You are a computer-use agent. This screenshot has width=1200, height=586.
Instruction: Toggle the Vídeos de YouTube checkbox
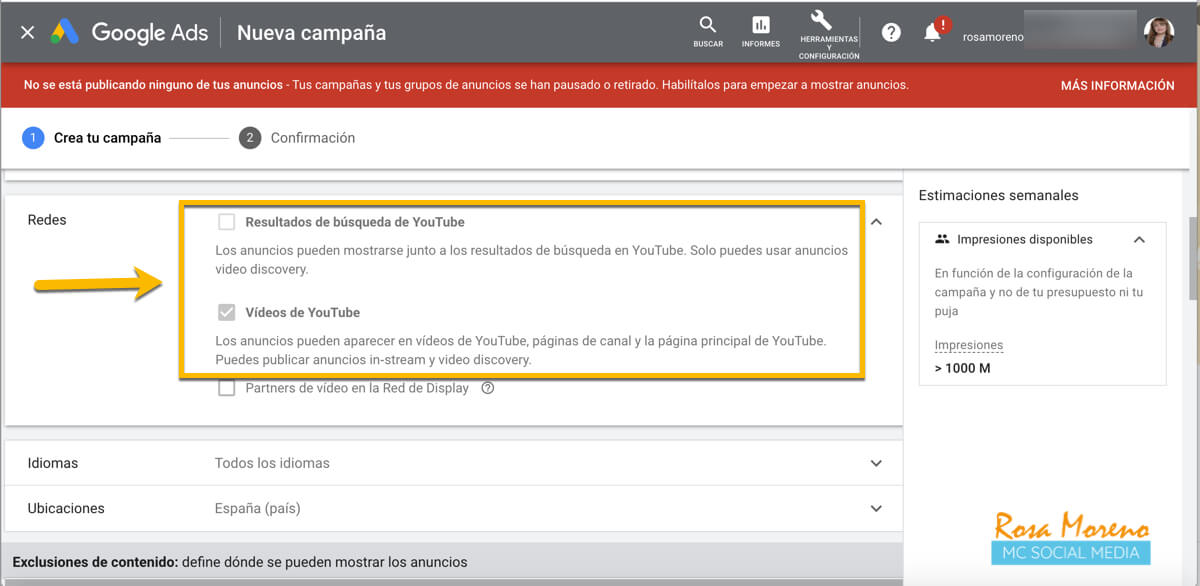click(227, 312)
